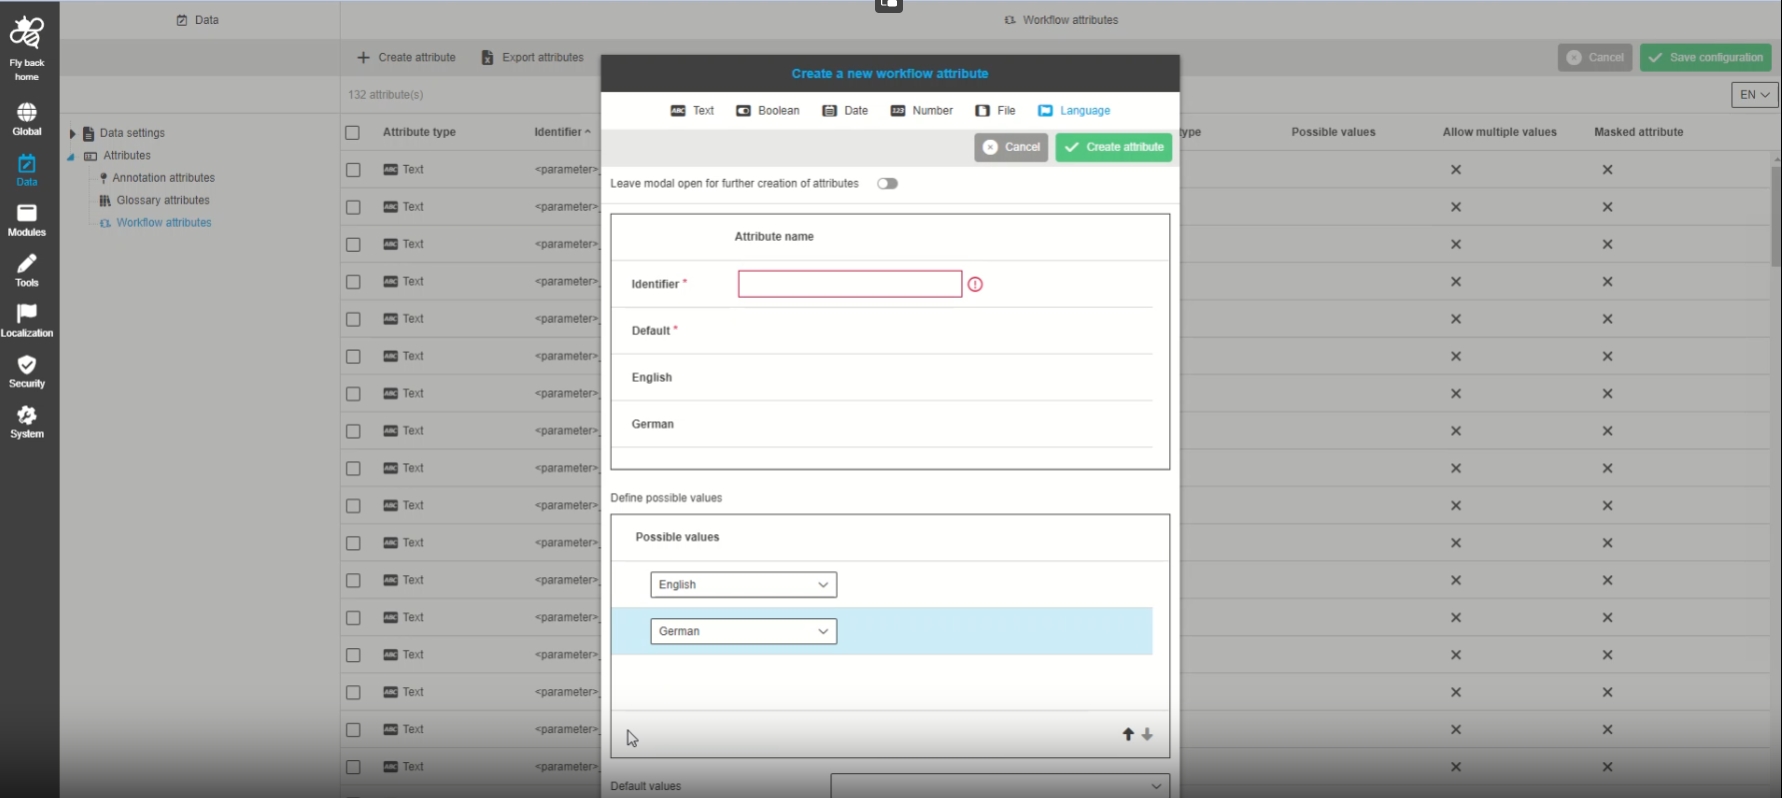The width and height of the screenshot is (1782, 798).
Task: Open the System section in the sidebar
Action: 27,421
